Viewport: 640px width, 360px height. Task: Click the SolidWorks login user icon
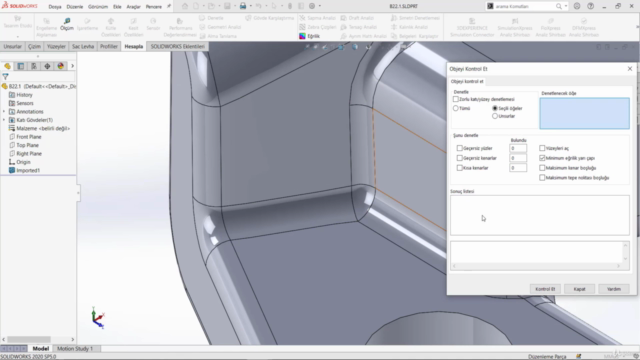(577, 6)
